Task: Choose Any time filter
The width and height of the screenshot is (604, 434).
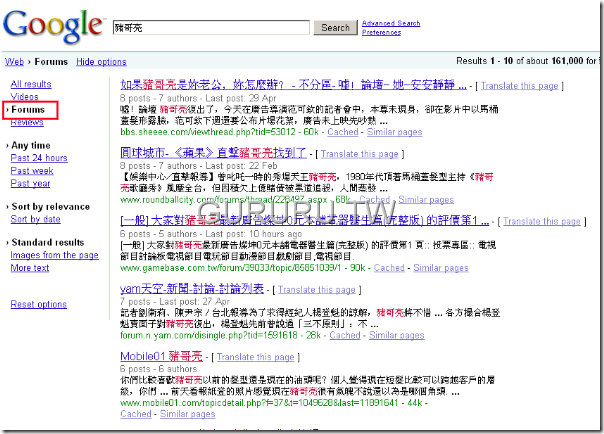Action: [31, 146]
